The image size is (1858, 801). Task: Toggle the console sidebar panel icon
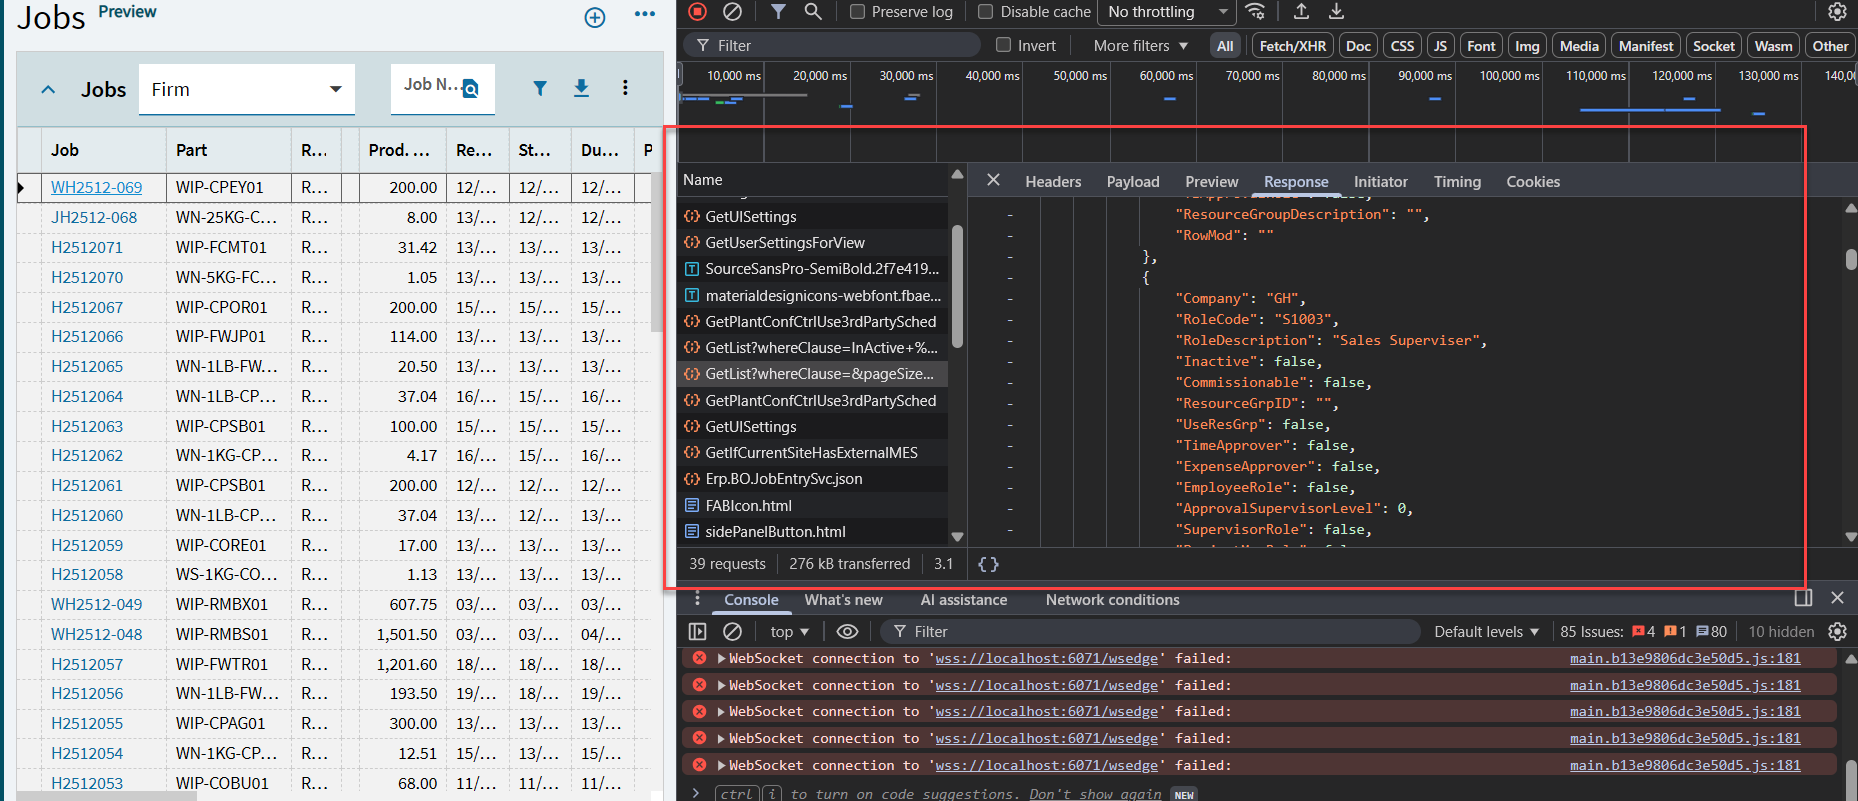coord(698,632)
